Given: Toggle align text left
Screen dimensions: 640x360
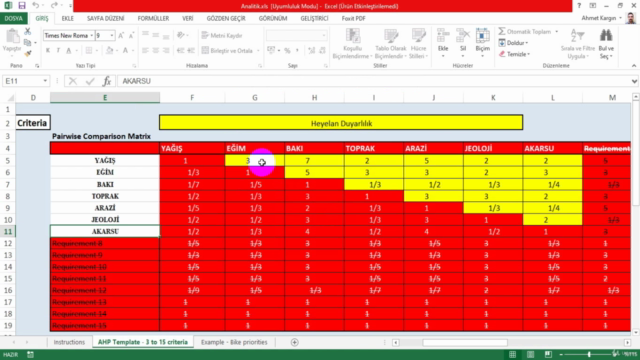Looking at the screenshot, I should [145, 51].
